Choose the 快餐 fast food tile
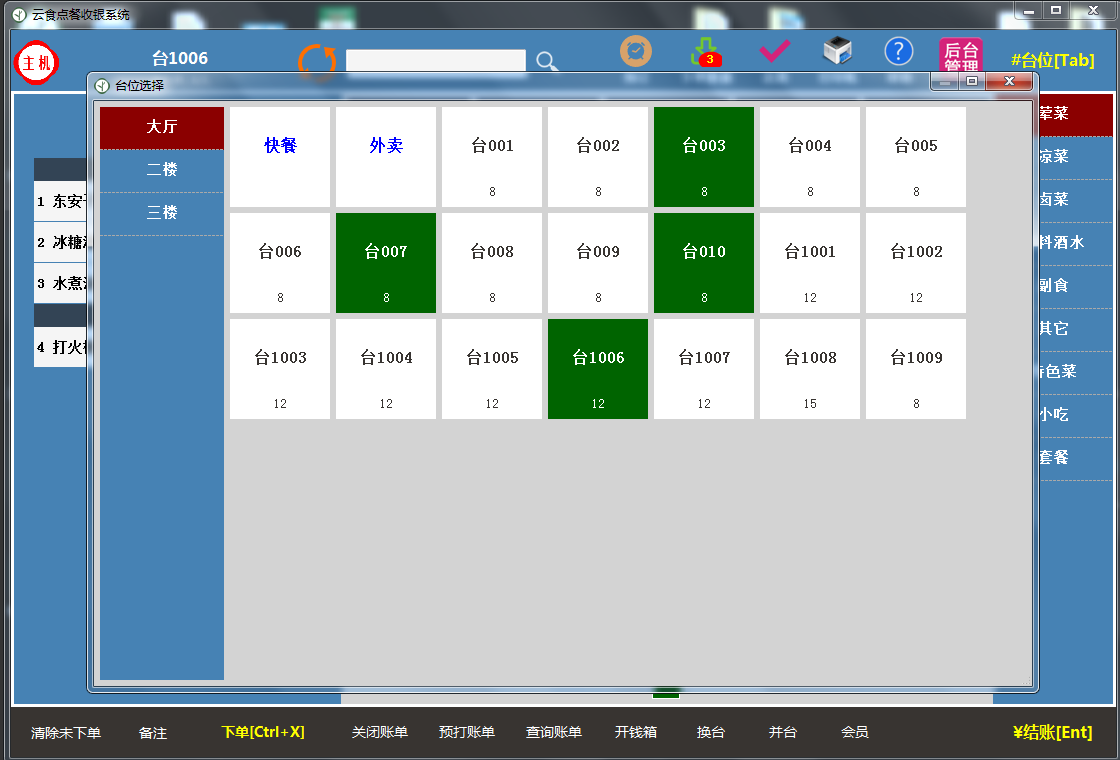This screenshot has height=760, width=1120. tap(280, 157)
